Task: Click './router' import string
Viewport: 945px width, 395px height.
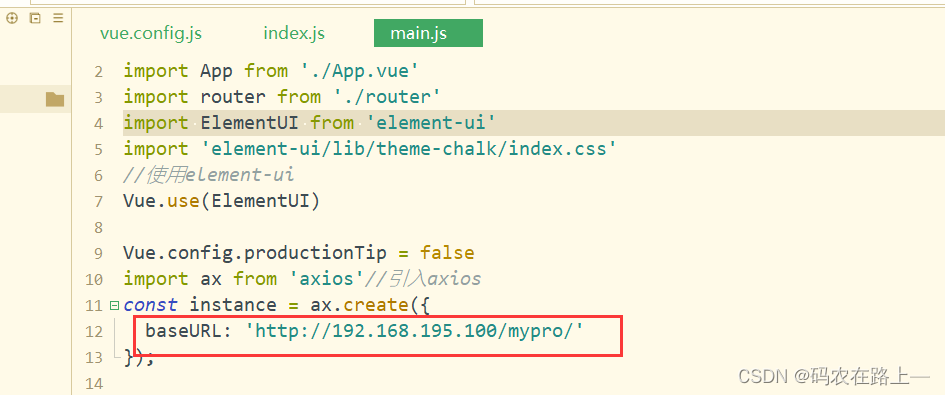Action: [386, 97]
